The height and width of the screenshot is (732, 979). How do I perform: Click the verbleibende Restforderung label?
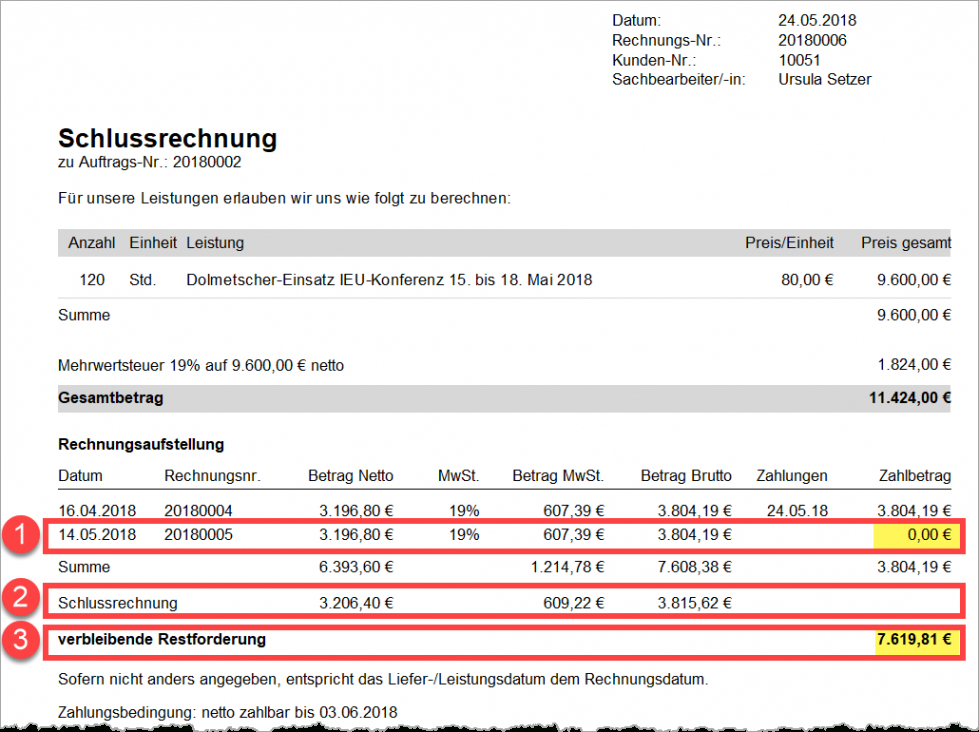(x=162, y=639)
